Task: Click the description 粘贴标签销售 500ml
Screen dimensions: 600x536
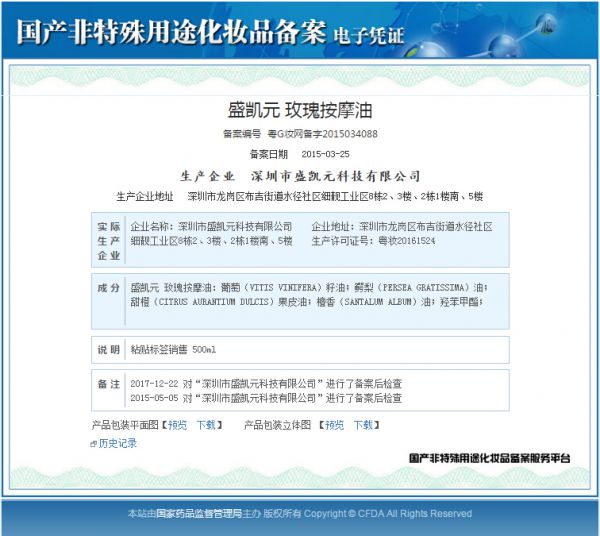Action: (x=173, y=350)
